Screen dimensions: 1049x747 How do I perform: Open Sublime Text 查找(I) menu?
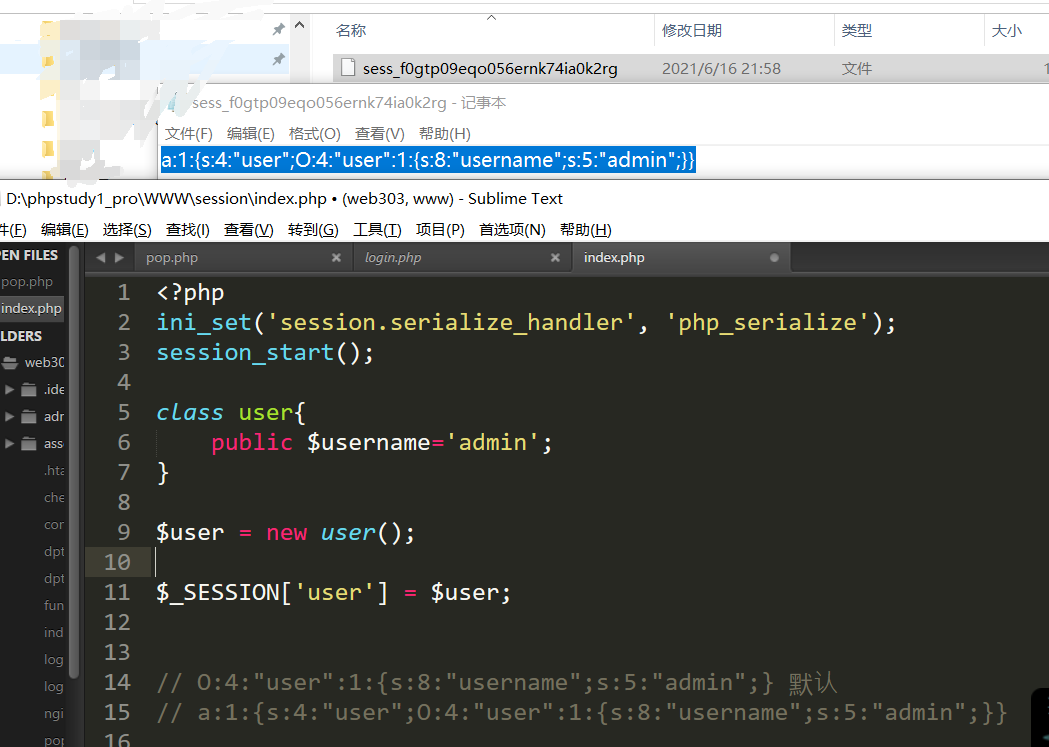coord(187,230)
